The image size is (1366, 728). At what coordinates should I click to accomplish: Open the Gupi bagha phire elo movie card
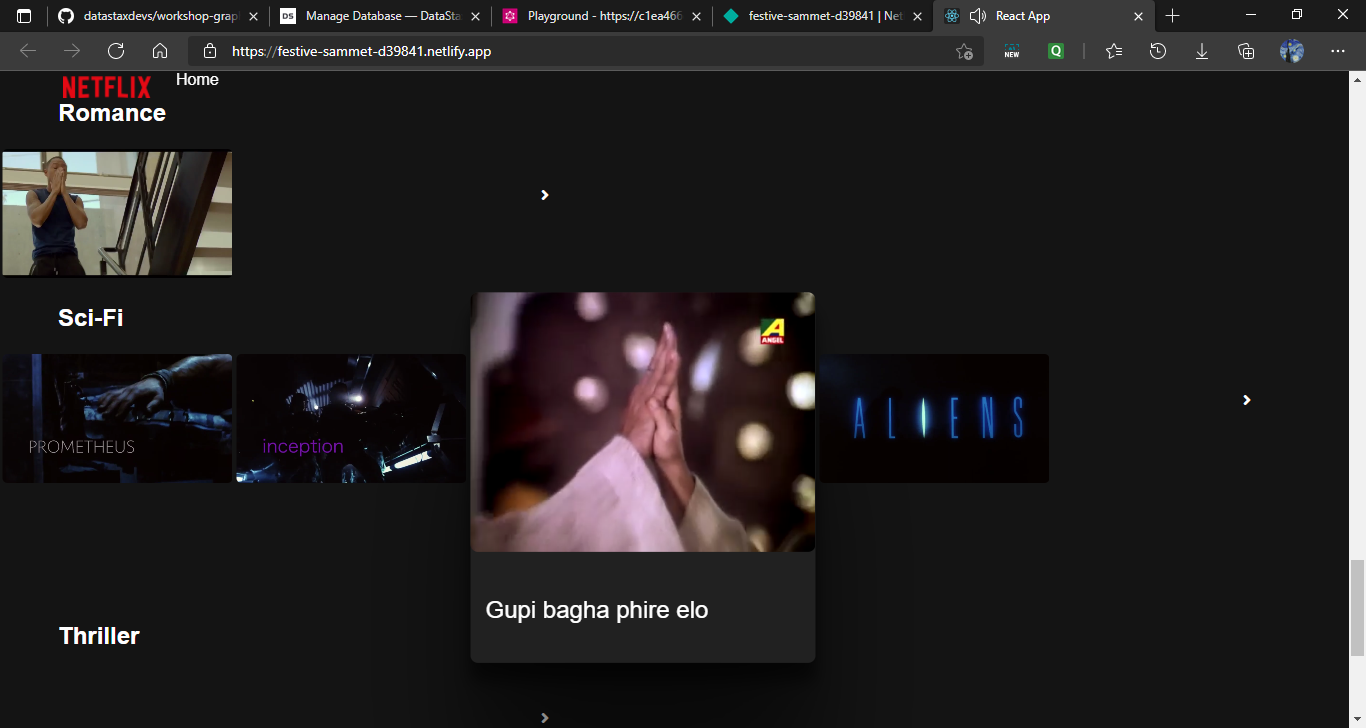coord(643,475)
